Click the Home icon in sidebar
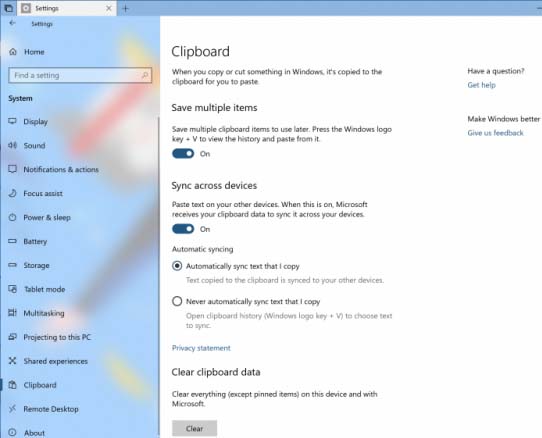The image size is (542, 438). [x=13, y=52]
